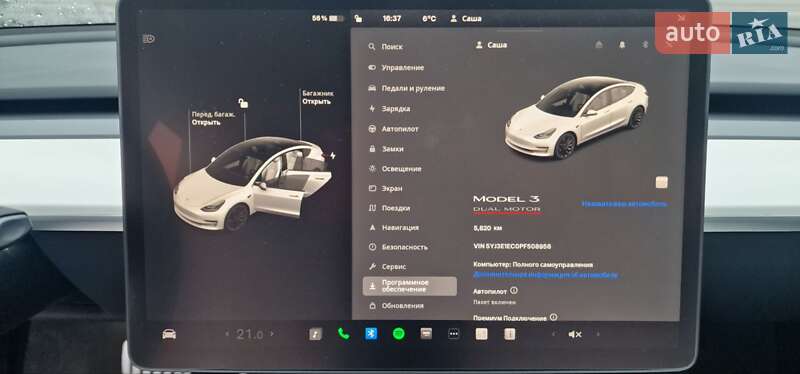The height and width of the screenshot is (374, 800).
Task: Tap the VIN number text
Action: (x=512, y=246)
